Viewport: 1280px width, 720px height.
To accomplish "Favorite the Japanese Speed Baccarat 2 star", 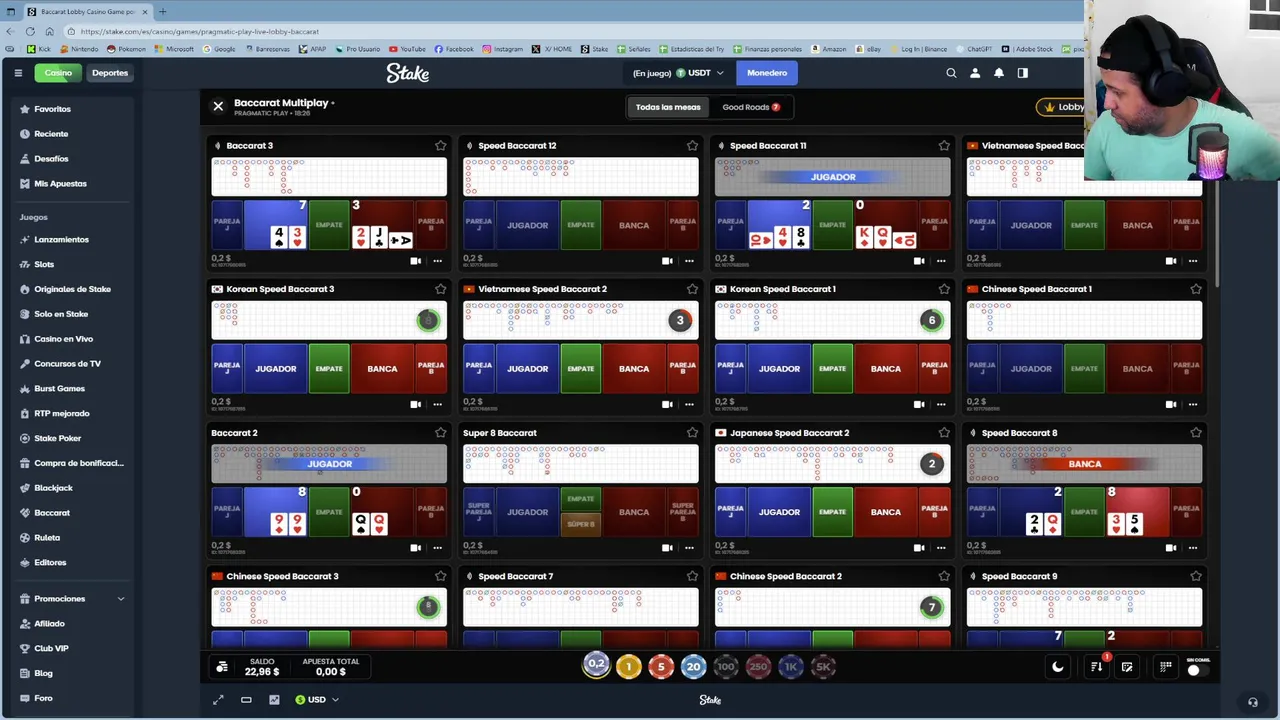I will pyautogui.click(x=944, y=433).
